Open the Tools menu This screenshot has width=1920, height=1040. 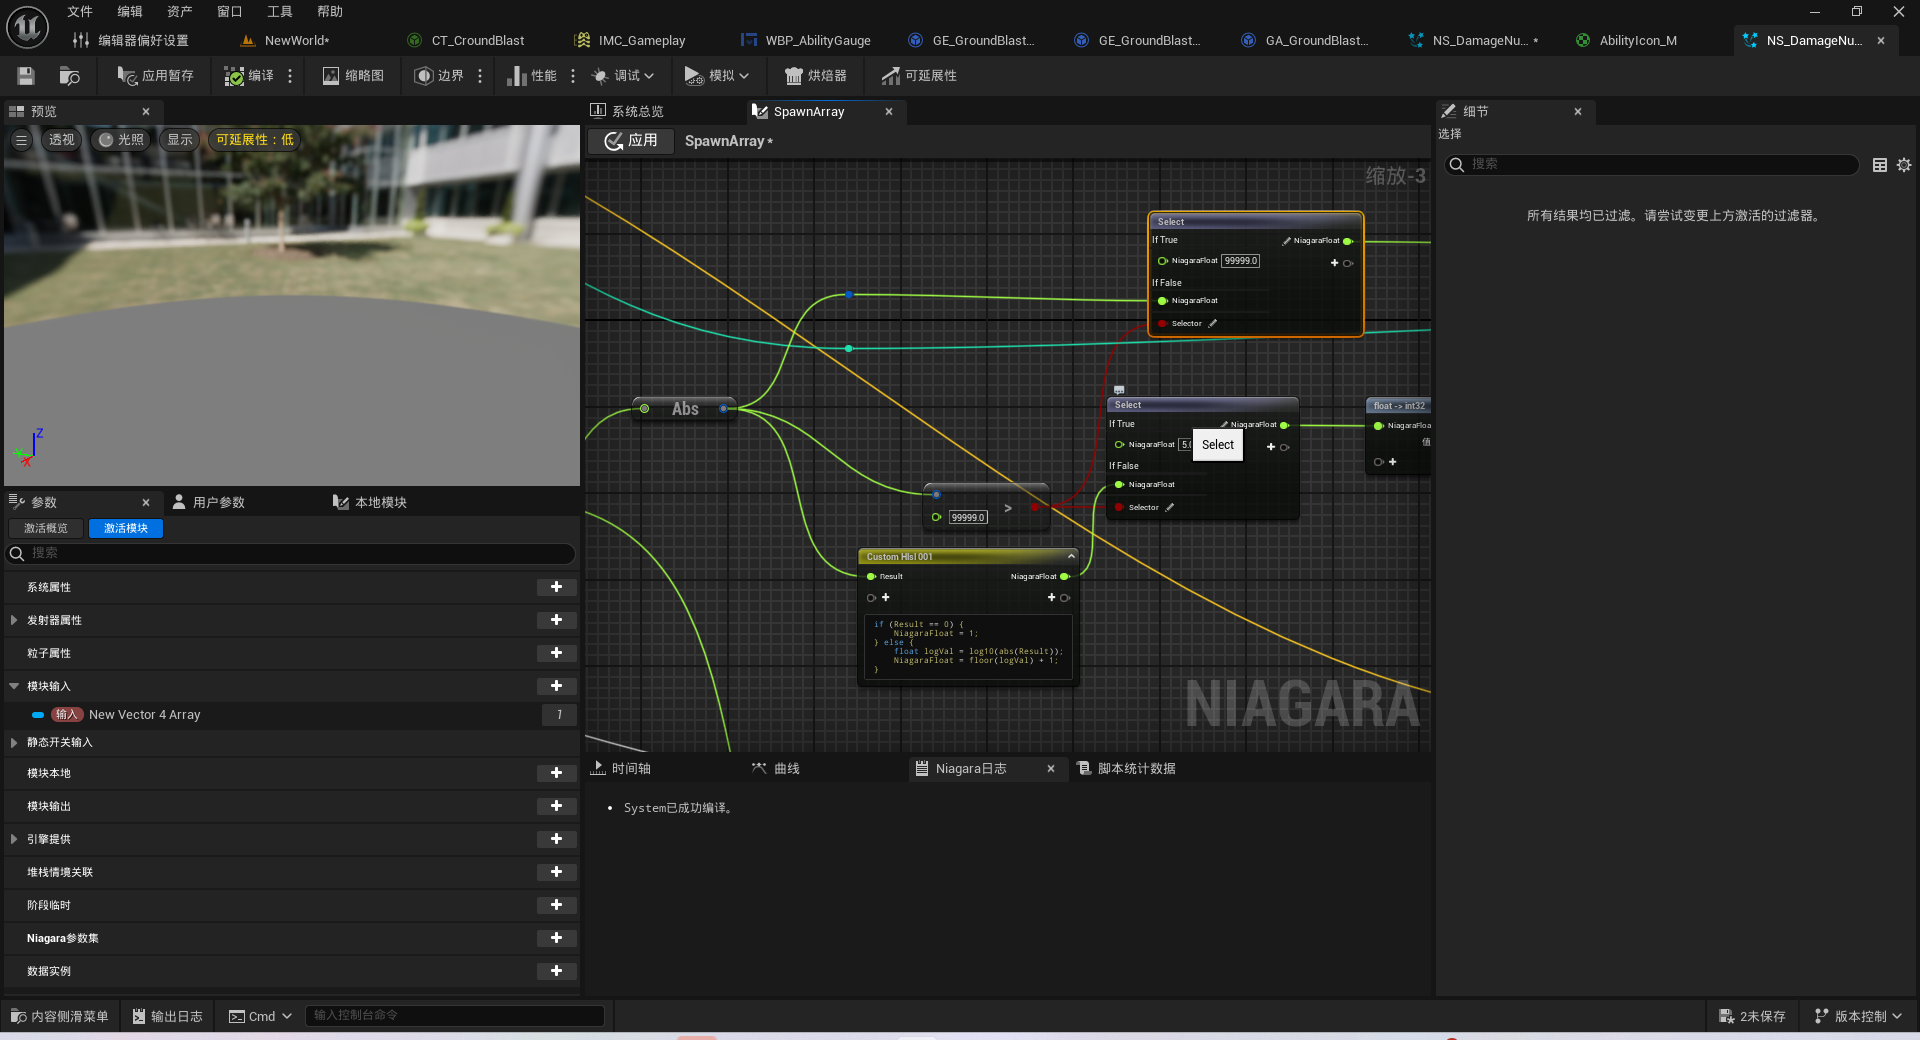tap(280, 11)
